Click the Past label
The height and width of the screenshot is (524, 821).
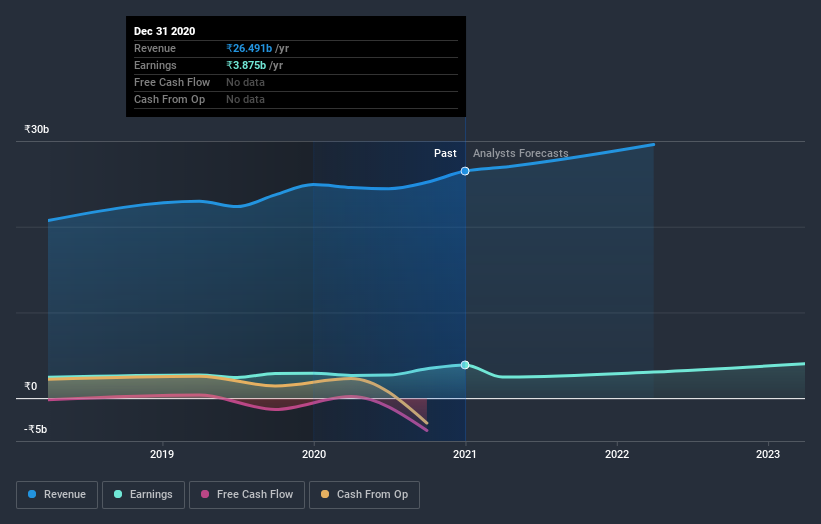pyautogui.click(x=445, y=153)
